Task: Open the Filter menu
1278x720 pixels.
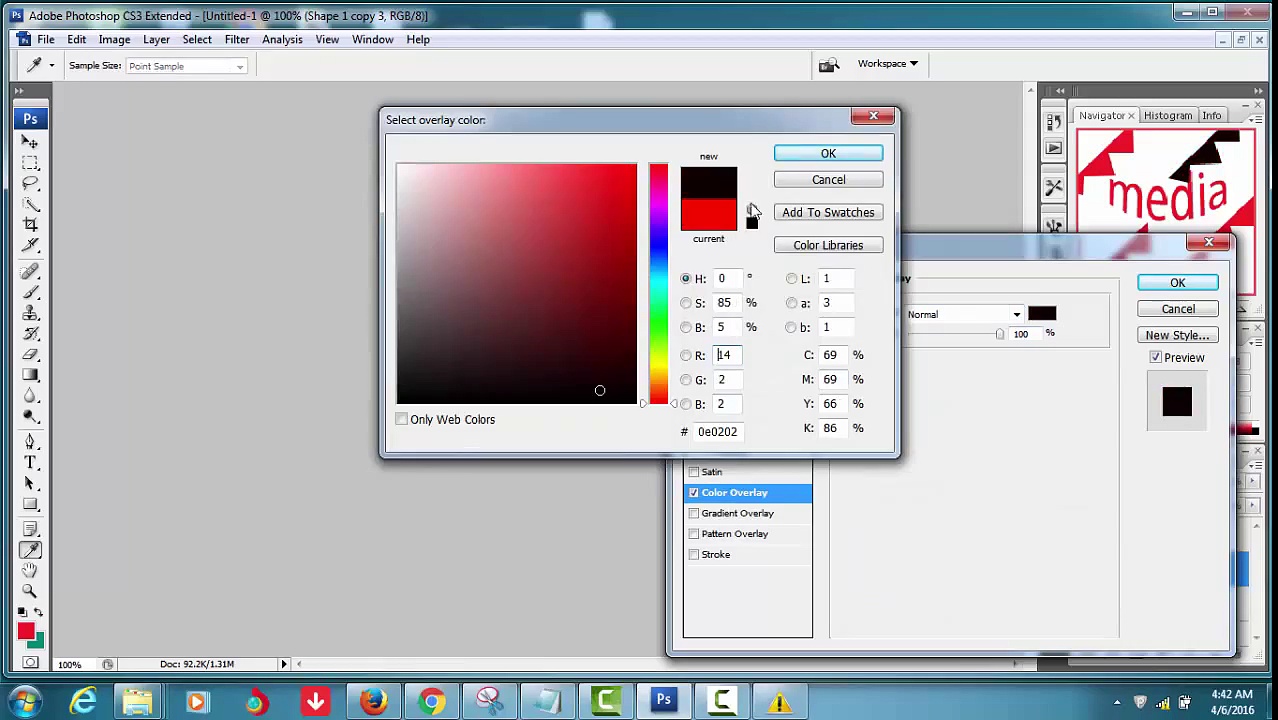Action: tap(236, 39)
